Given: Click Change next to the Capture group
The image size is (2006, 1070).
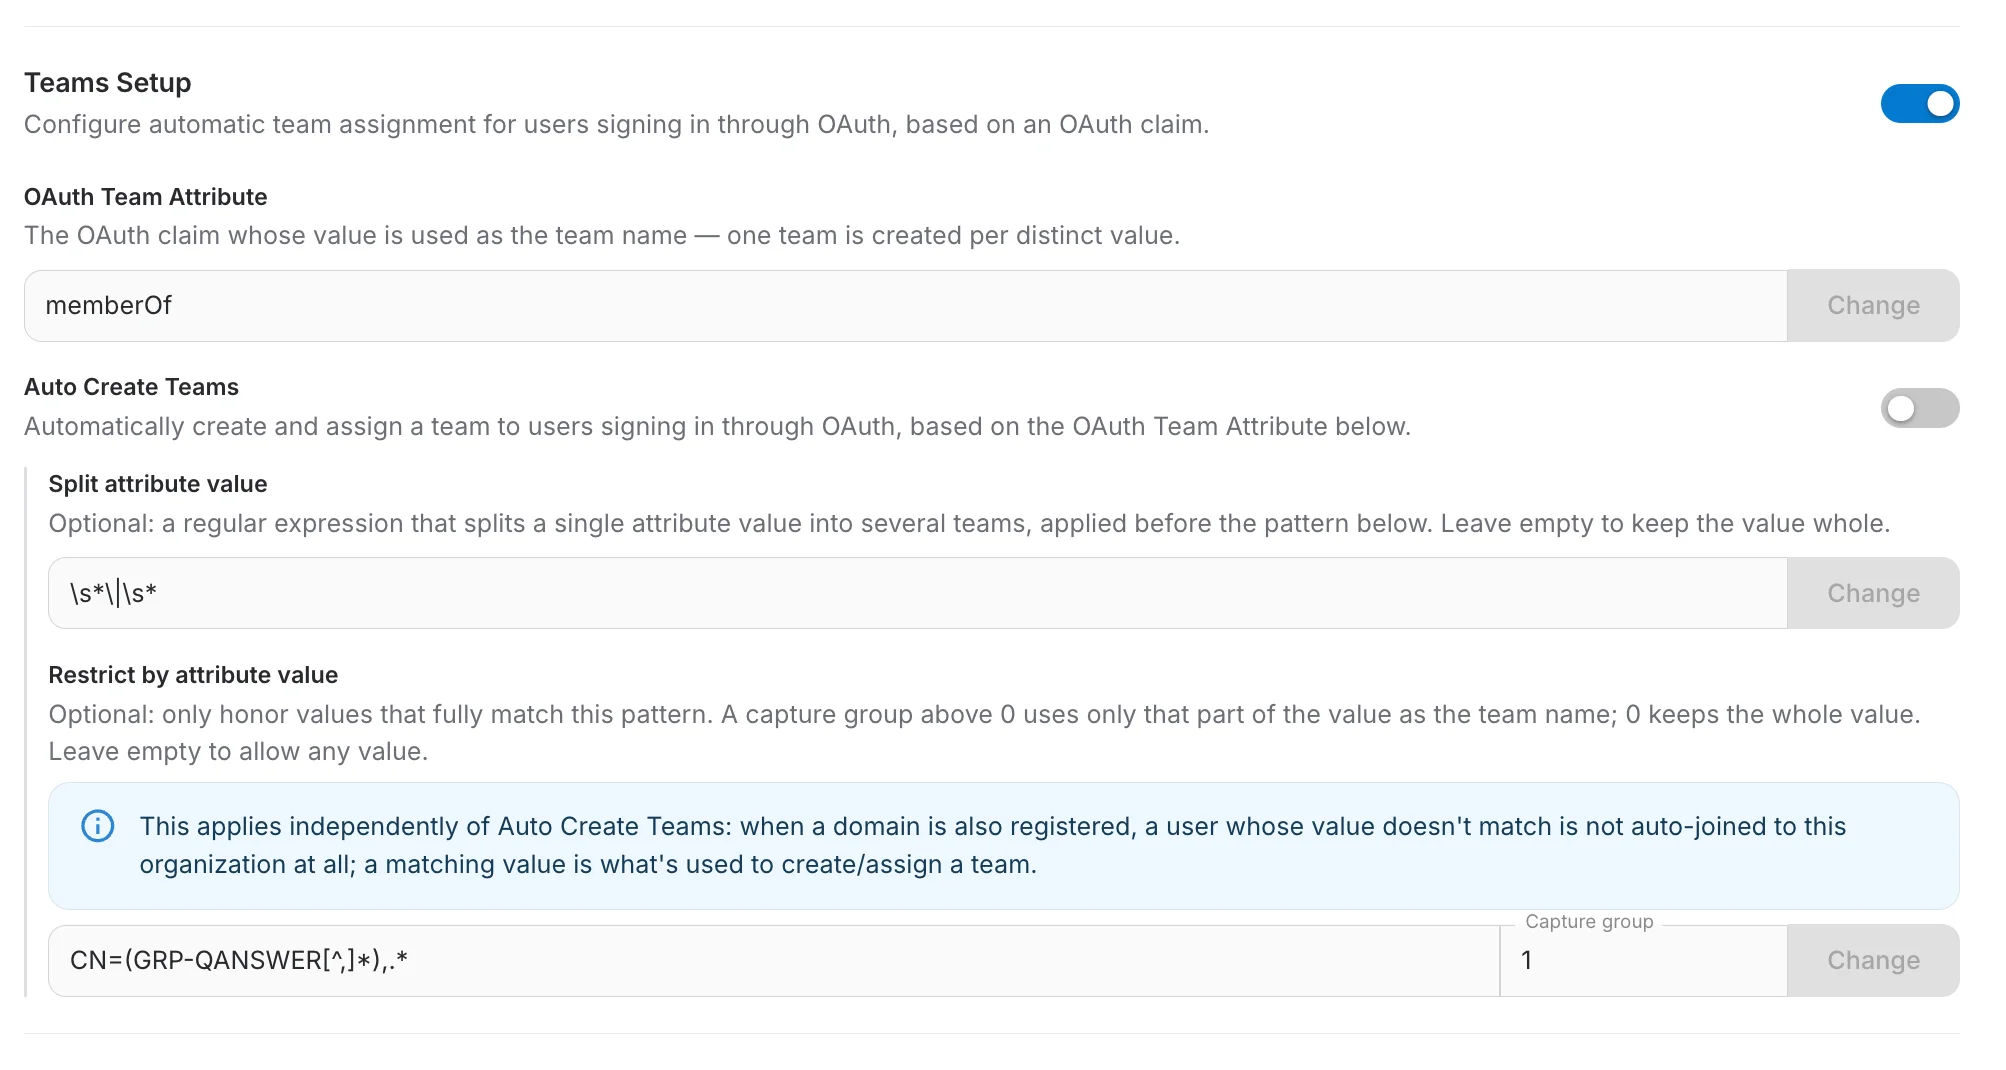Looking at the screenshot, I should click(x=1873, y=961).
